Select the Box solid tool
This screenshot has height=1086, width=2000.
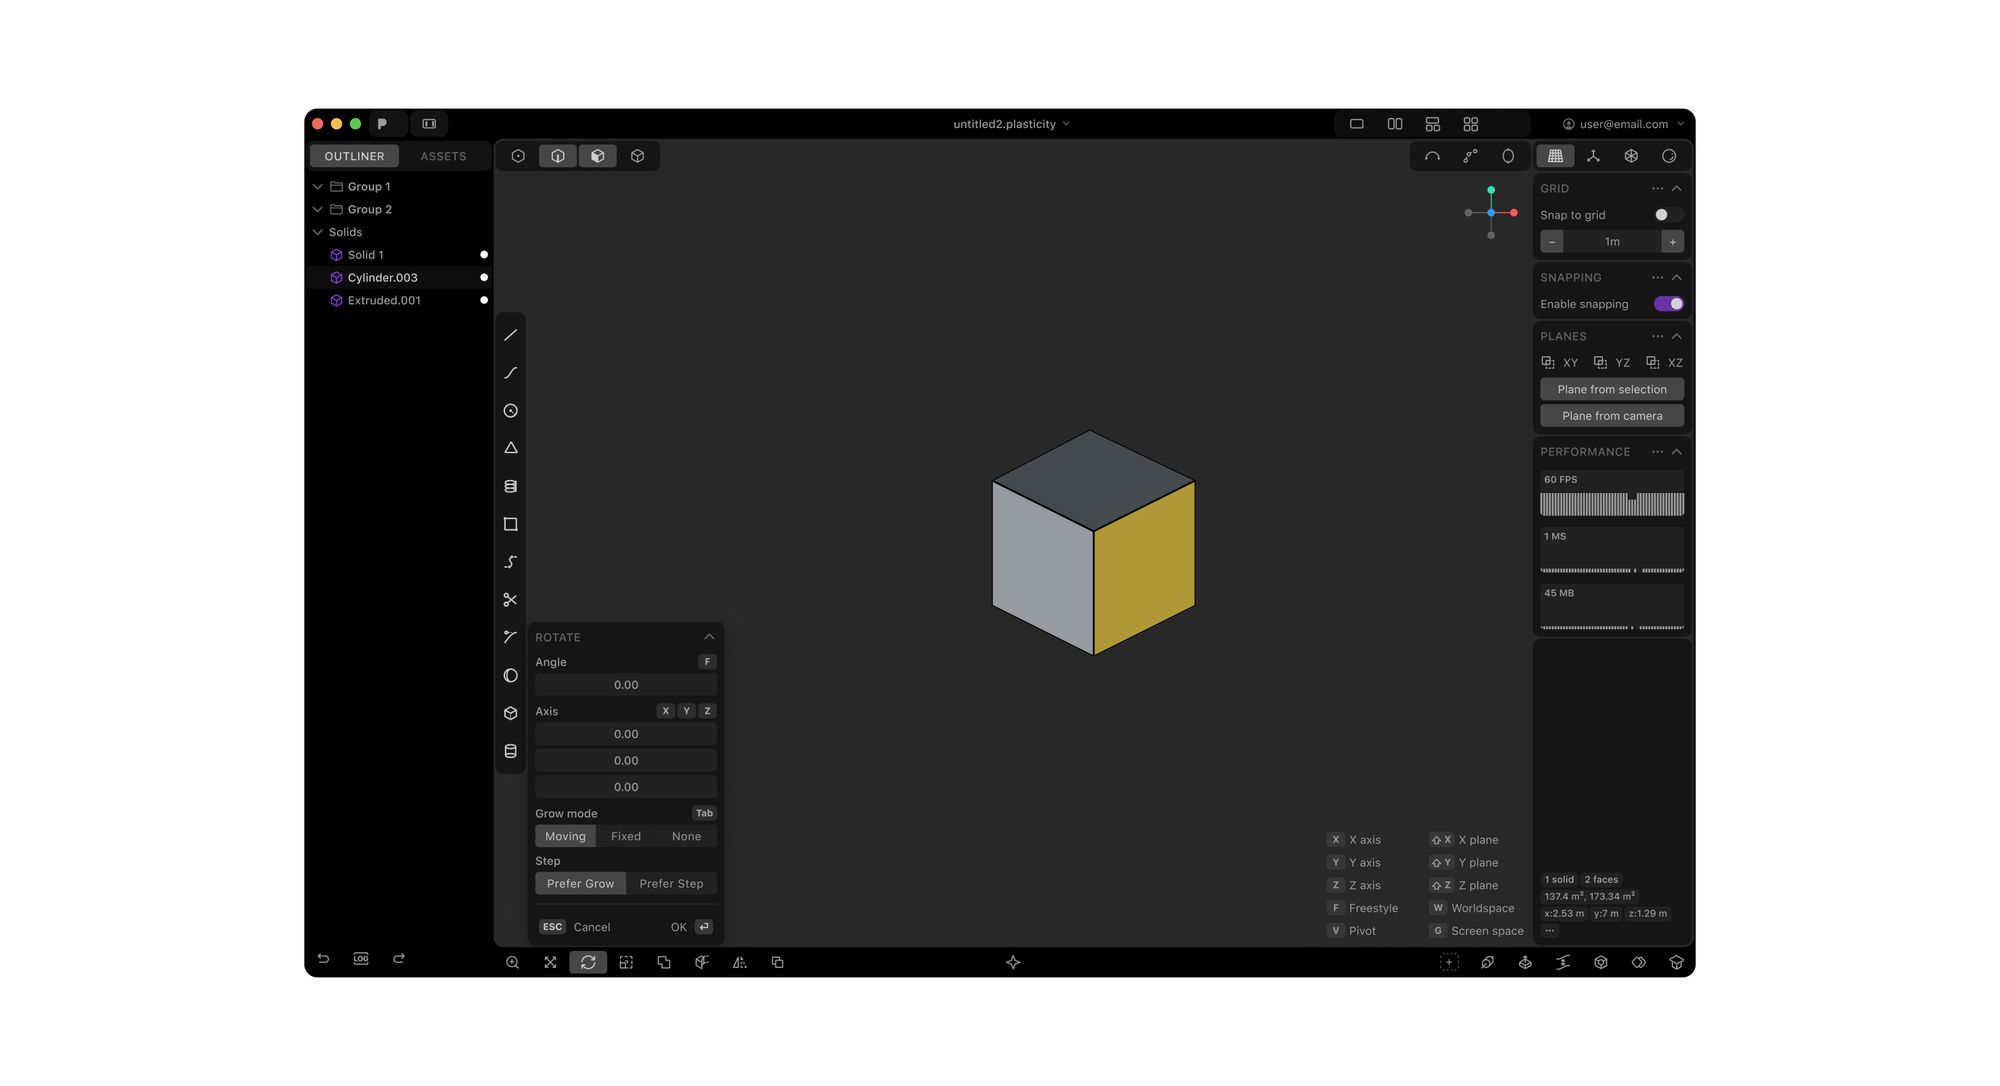coord(510,713)
